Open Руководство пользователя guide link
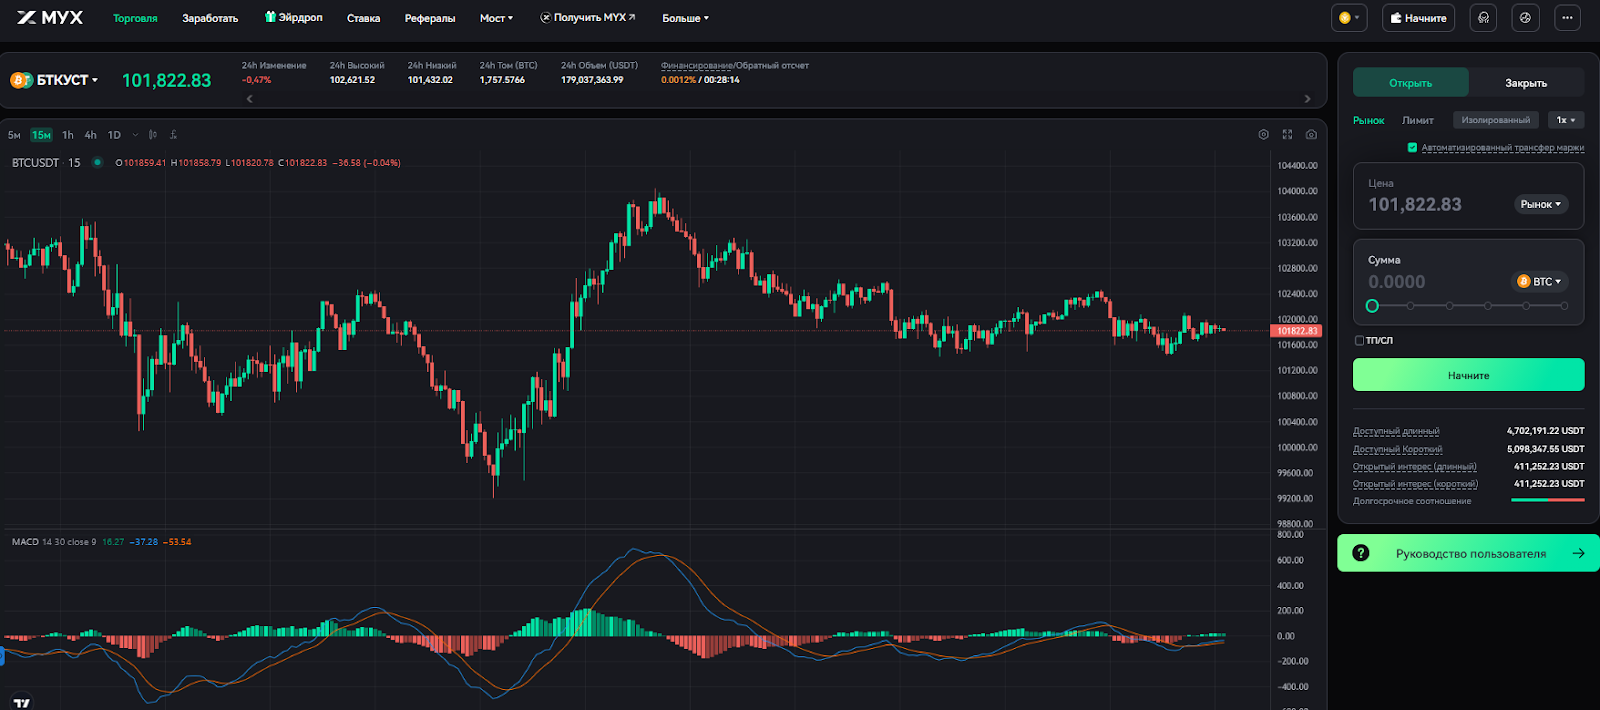This screenshot has width=1600, height=710. coord(1468,553)
